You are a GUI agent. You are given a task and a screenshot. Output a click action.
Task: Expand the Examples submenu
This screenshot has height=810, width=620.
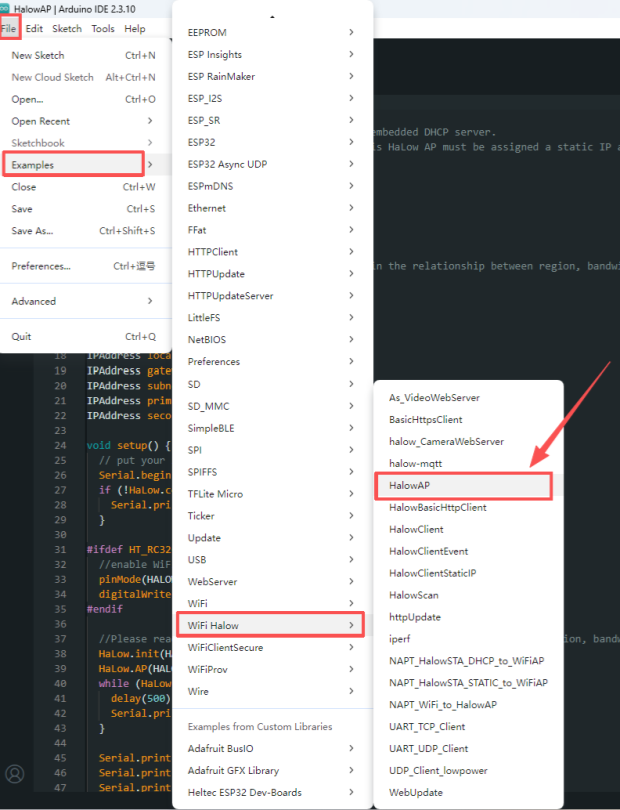pyautogui.click(x=85, y=165)
